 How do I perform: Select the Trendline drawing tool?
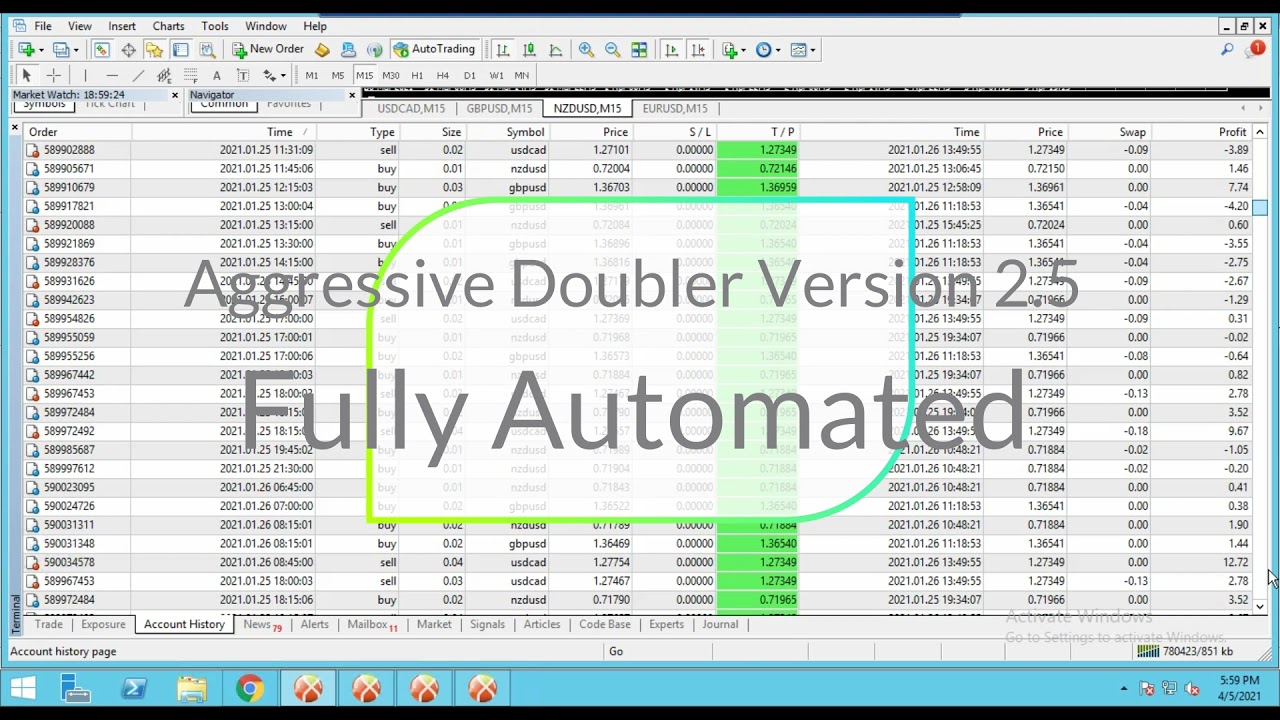point(138,75)
